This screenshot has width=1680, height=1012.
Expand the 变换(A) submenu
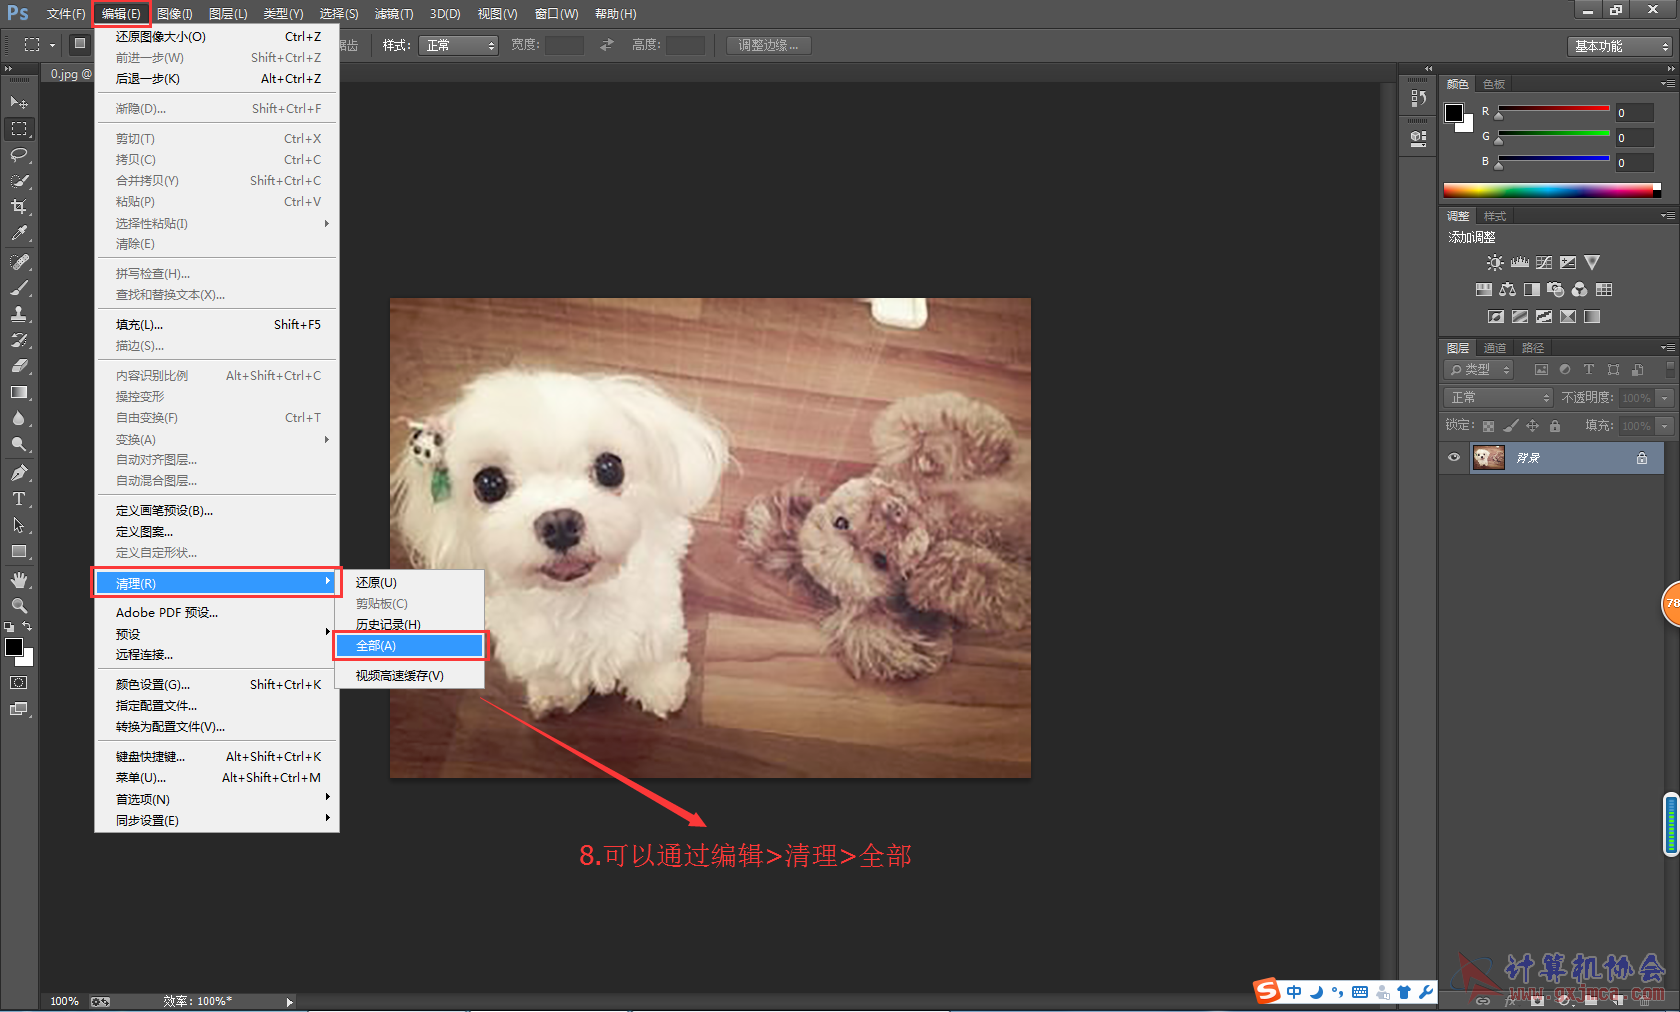[x=217, y=440]
